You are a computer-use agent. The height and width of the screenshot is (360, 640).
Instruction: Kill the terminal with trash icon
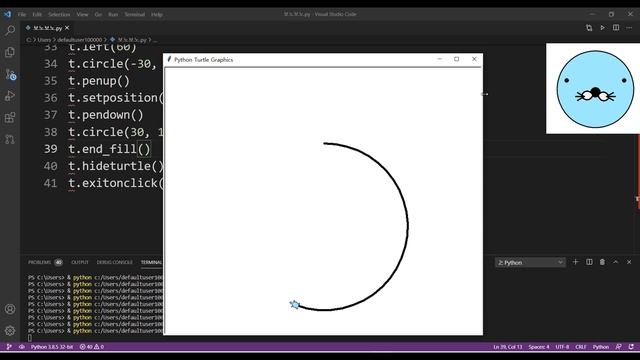coord(602,262)
